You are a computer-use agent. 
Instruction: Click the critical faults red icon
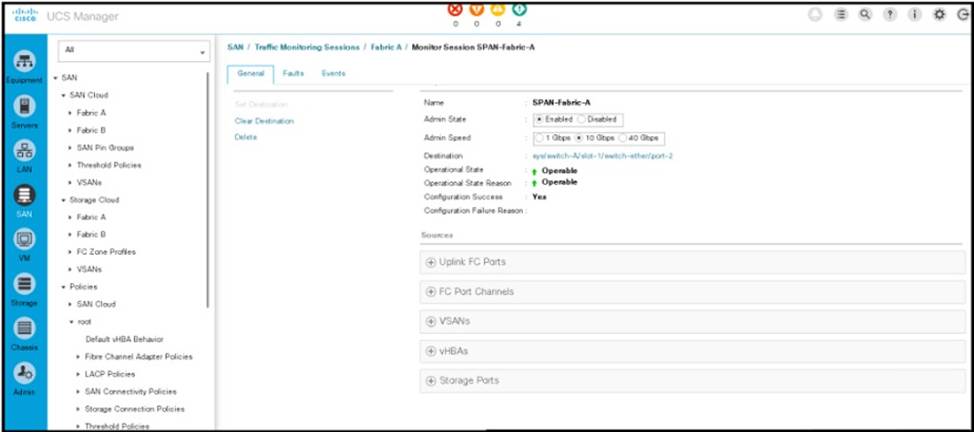click(456, 10)
